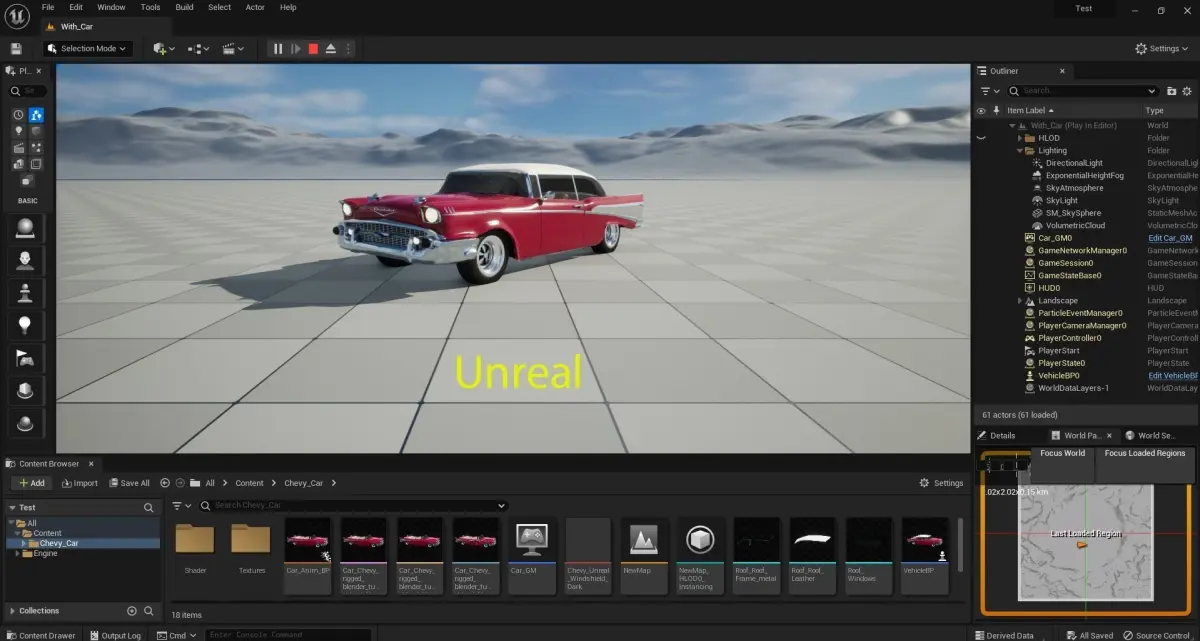Image resolution: width=1200 pixels, height=641 pixels.
Task: Pick the Trigger Sphere item
Action: pyautogui.click(x=26, y=423)
